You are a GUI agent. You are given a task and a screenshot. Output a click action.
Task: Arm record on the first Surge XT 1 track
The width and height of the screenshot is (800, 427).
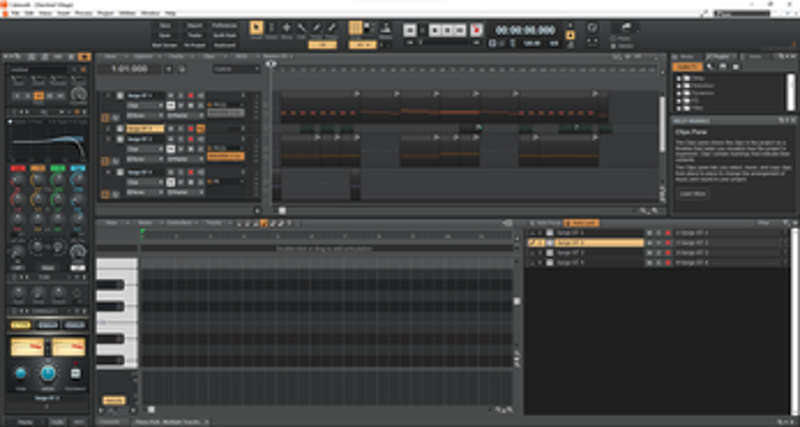click(x=191, y=95)
